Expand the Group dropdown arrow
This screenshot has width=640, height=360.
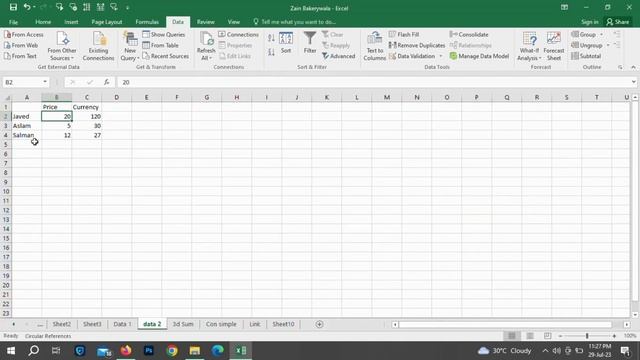pos(602,35)
